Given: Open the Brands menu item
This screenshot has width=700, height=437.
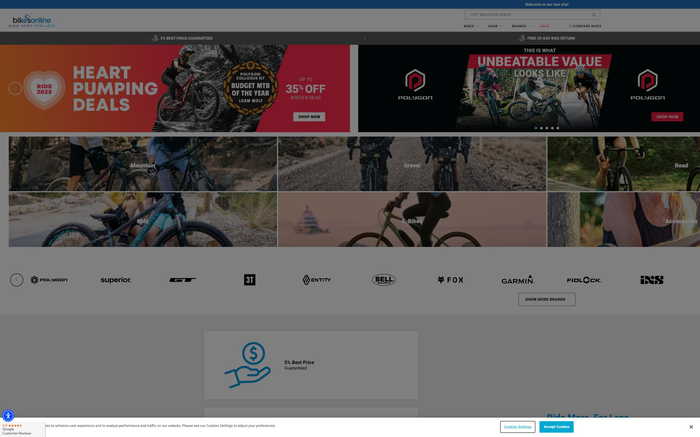Looking at the screenshot, I should tap(519, 26).
